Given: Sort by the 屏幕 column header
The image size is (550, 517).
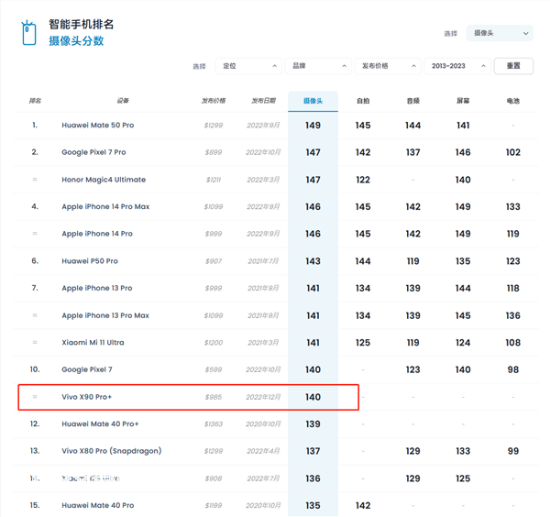Looking at the screenshot, I should tap(463, 101).
